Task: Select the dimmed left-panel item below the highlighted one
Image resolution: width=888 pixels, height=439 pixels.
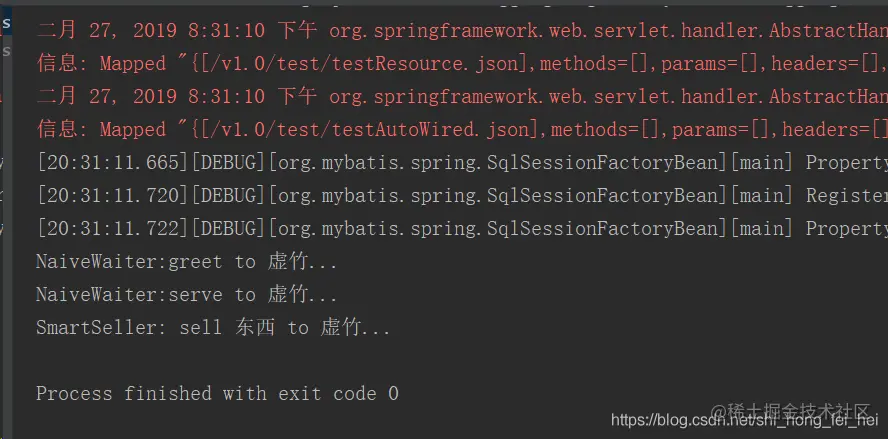Action: click(6, 51)
